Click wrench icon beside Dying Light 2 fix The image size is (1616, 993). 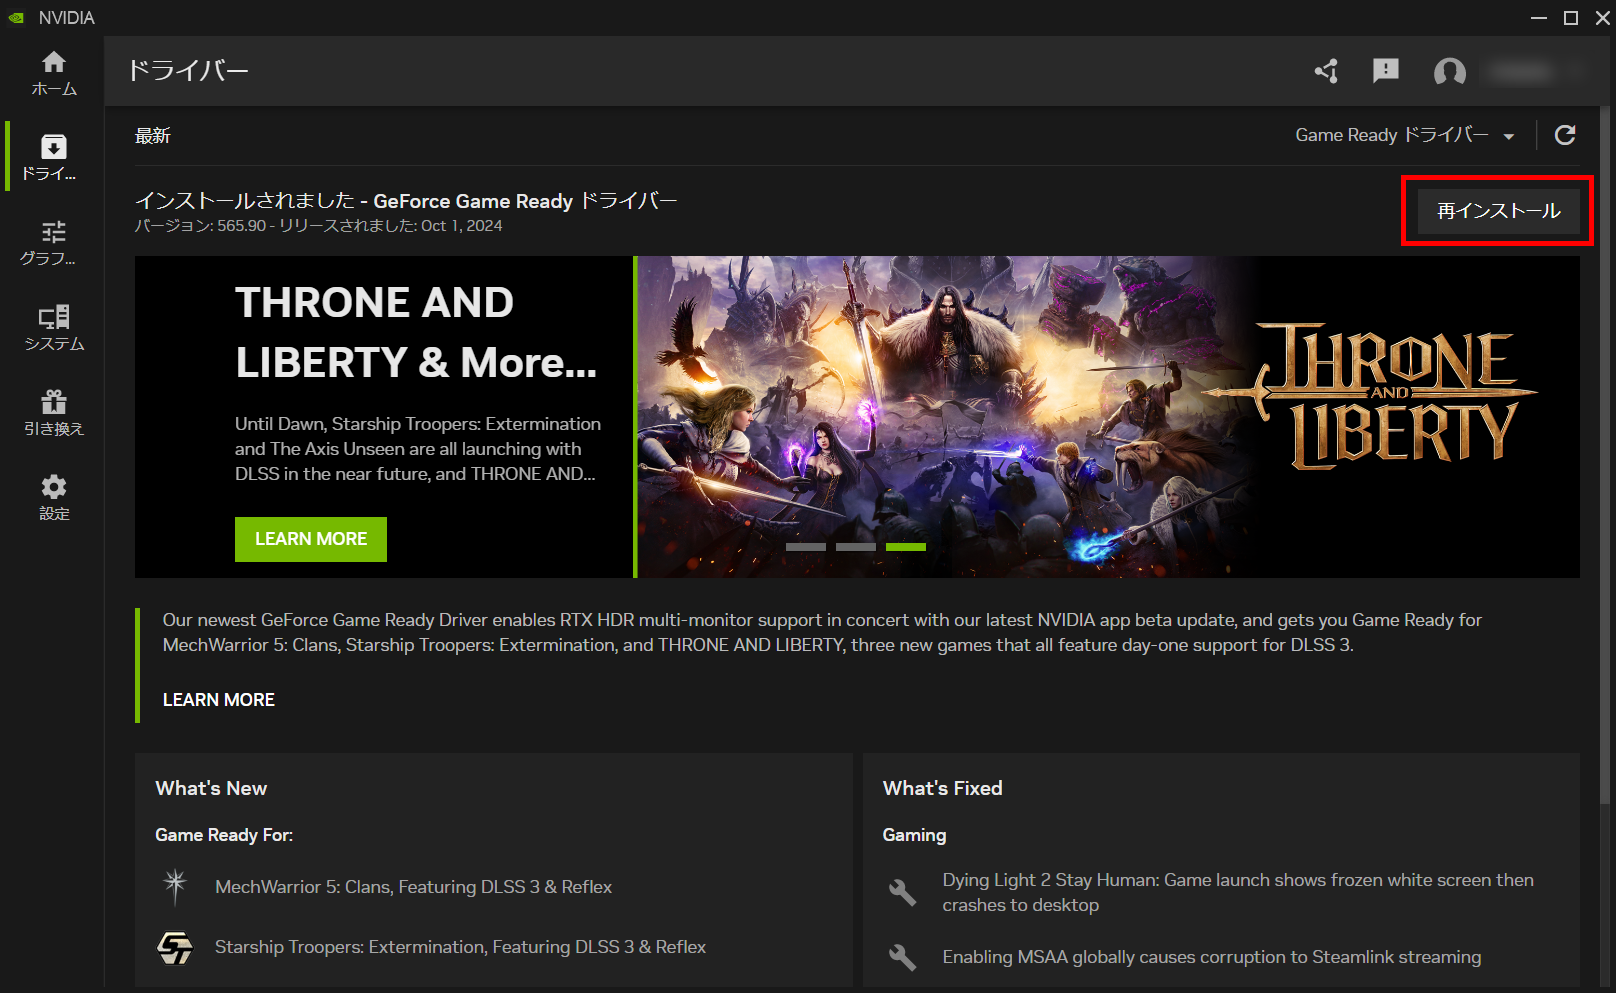pos(902,892)
